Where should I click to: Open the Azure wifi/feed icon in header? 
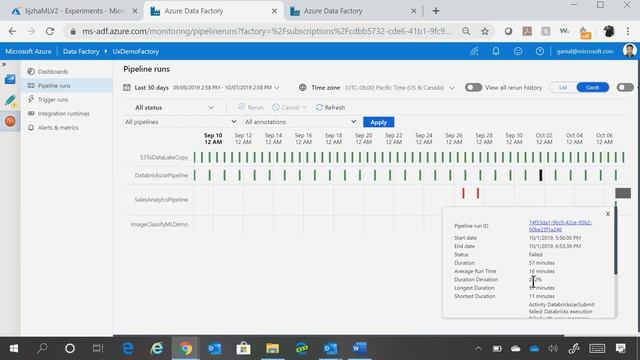474,51
